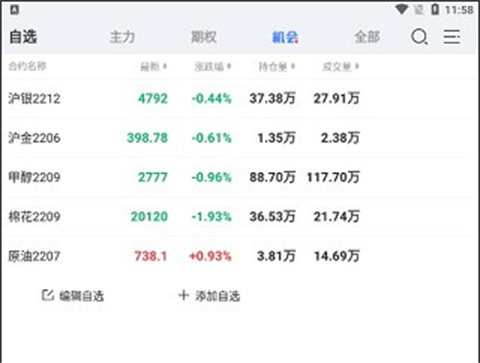Tap the notification icon in status bar
Screen dimensions: 480x363
(14, 10)
